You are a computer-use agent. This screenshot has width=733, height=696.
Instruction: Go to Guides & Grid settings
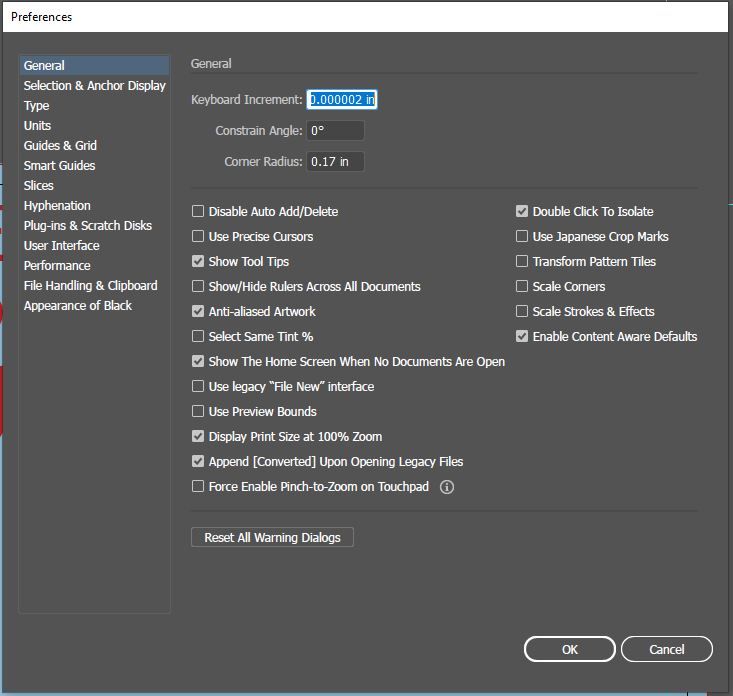pos(60,146)
